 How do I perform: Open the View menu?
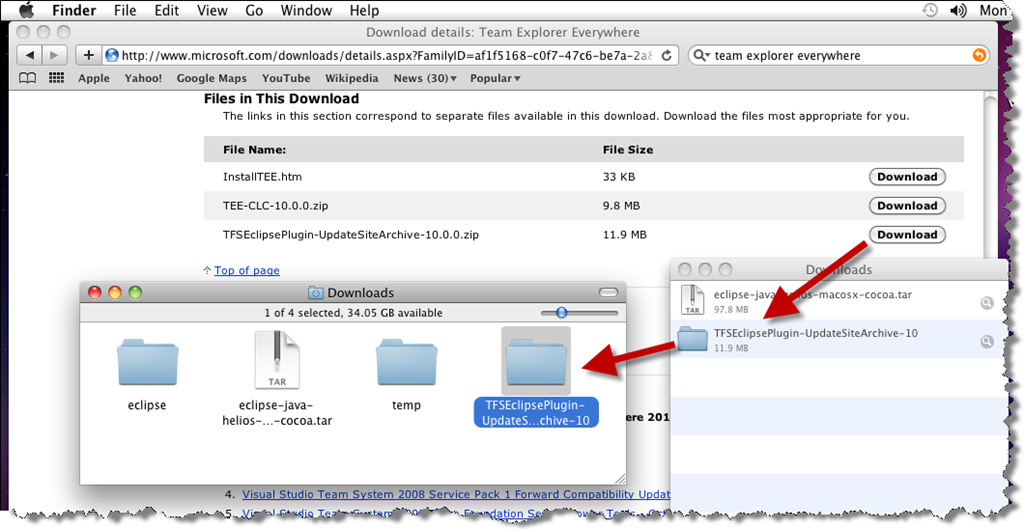pyautogui.click(x=212, y=10)
